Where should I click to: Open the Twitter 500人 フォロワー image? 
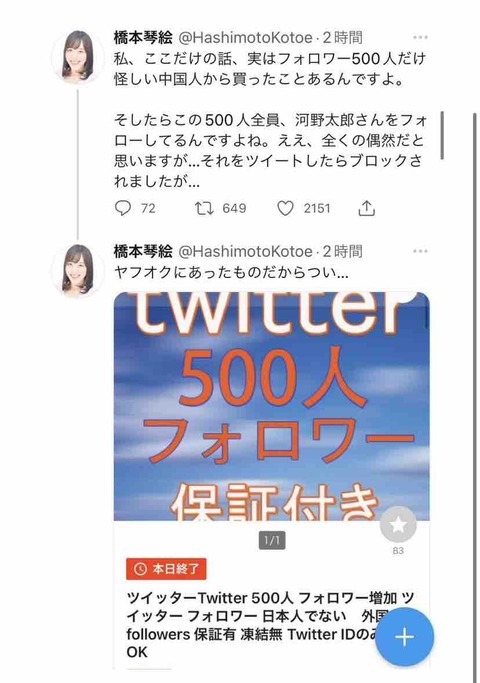coord(272,406)
